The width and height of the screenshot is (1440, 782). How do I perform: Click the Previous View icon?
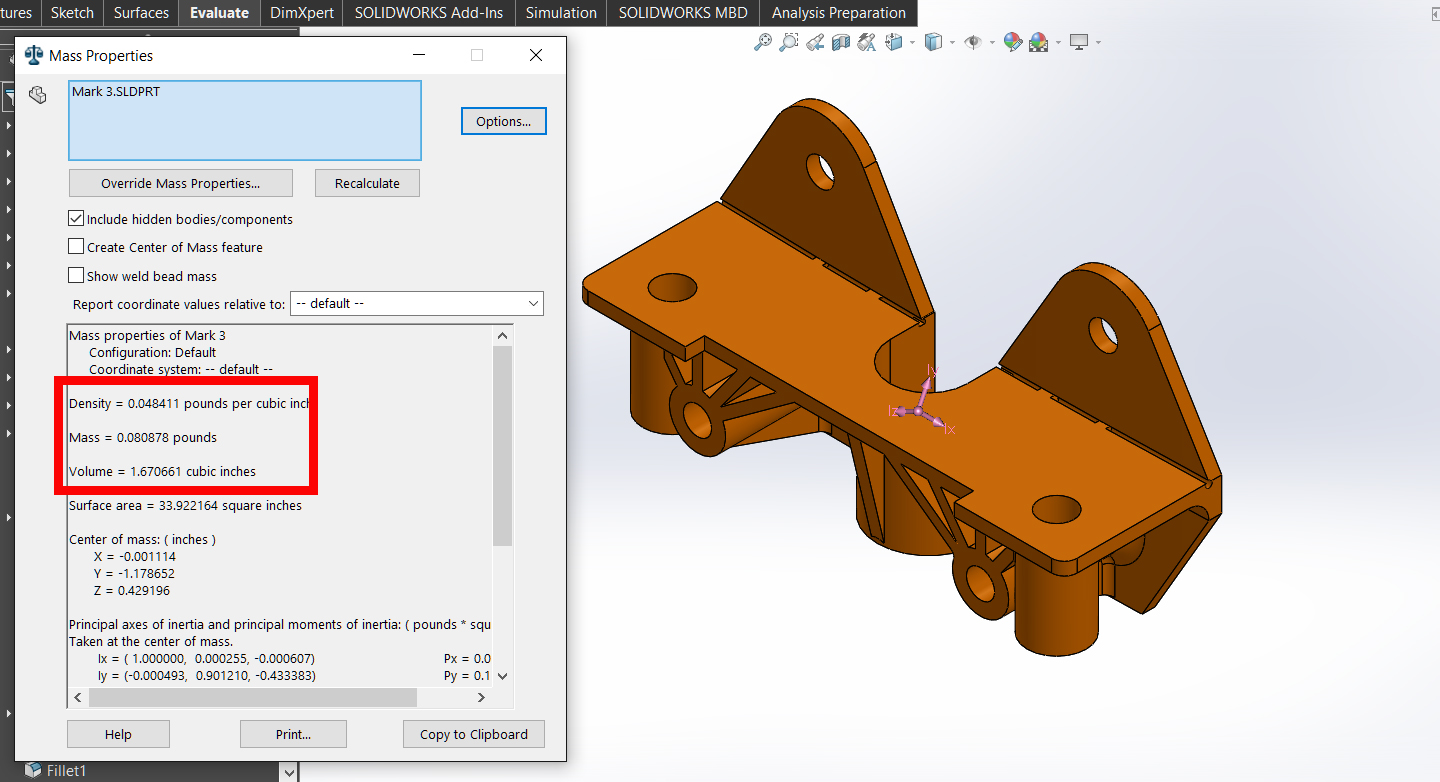click(815, 42)
